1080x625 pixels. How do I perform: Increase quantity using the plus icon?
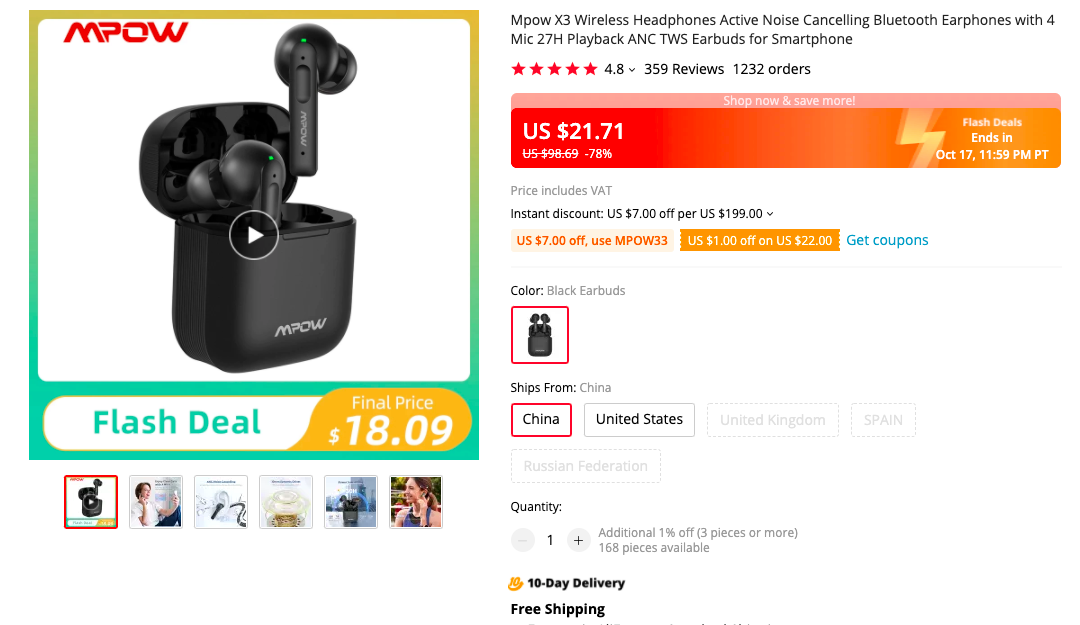578,540
